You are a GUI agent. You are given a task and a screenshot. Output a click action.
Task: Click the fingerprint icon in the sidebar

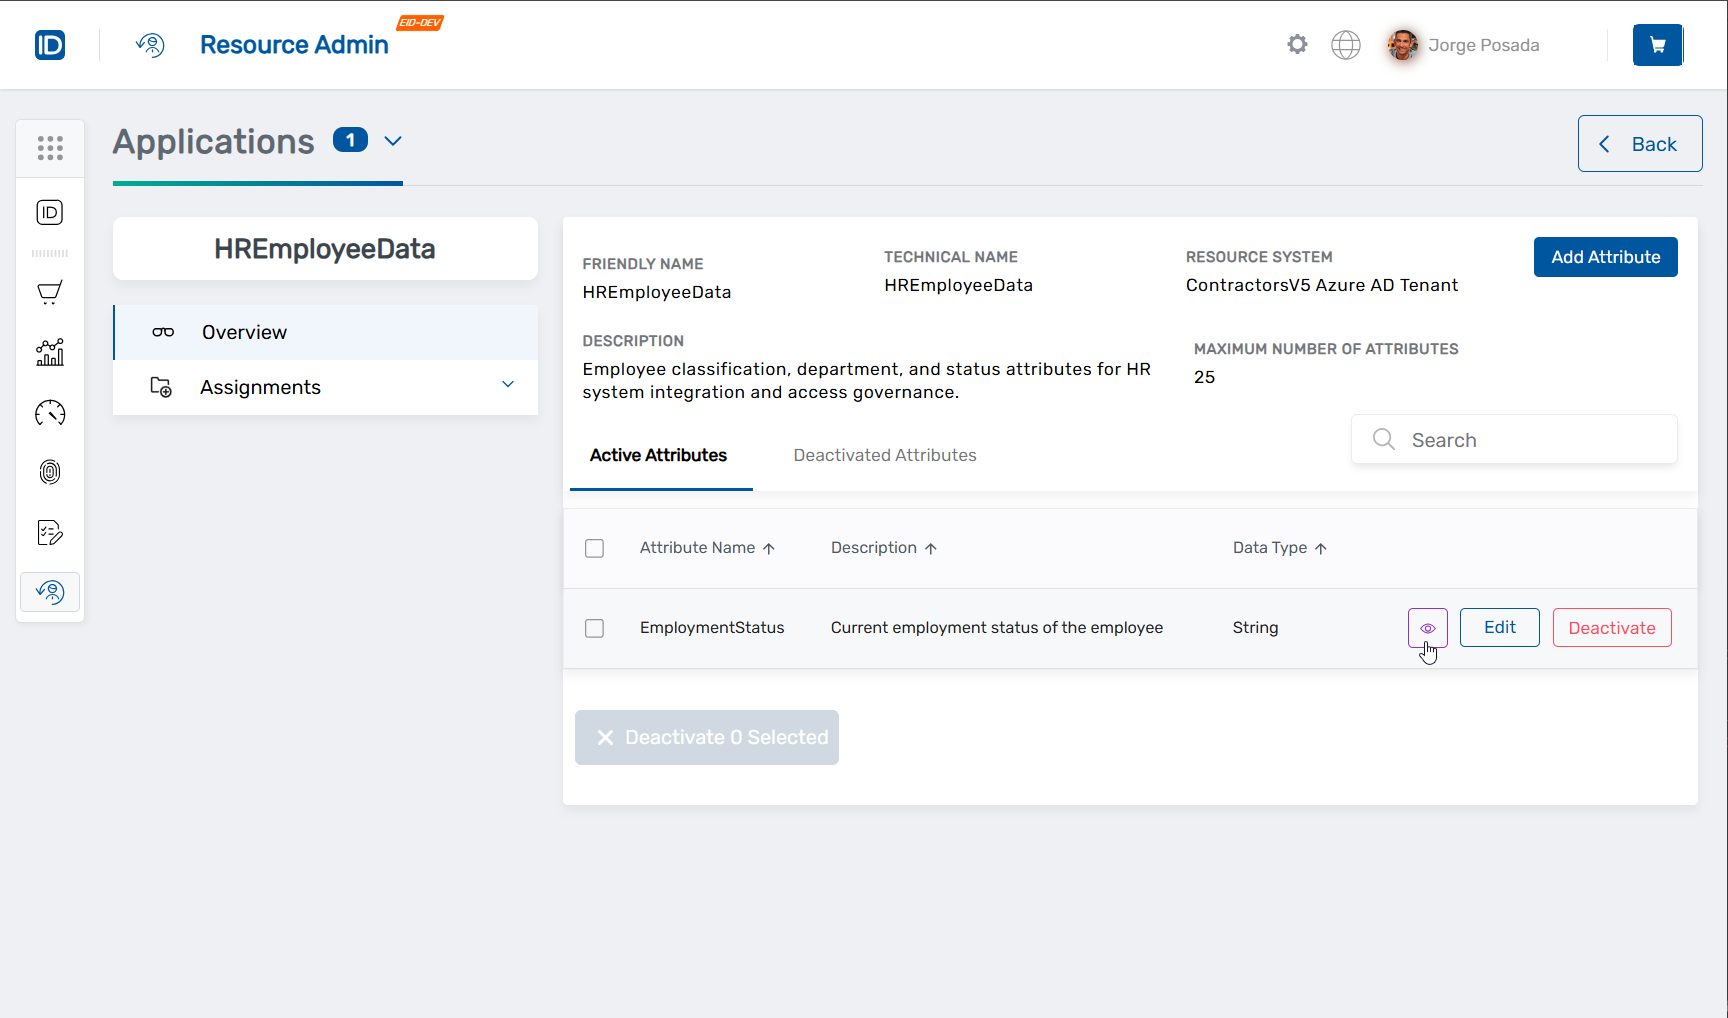(50, 472)
